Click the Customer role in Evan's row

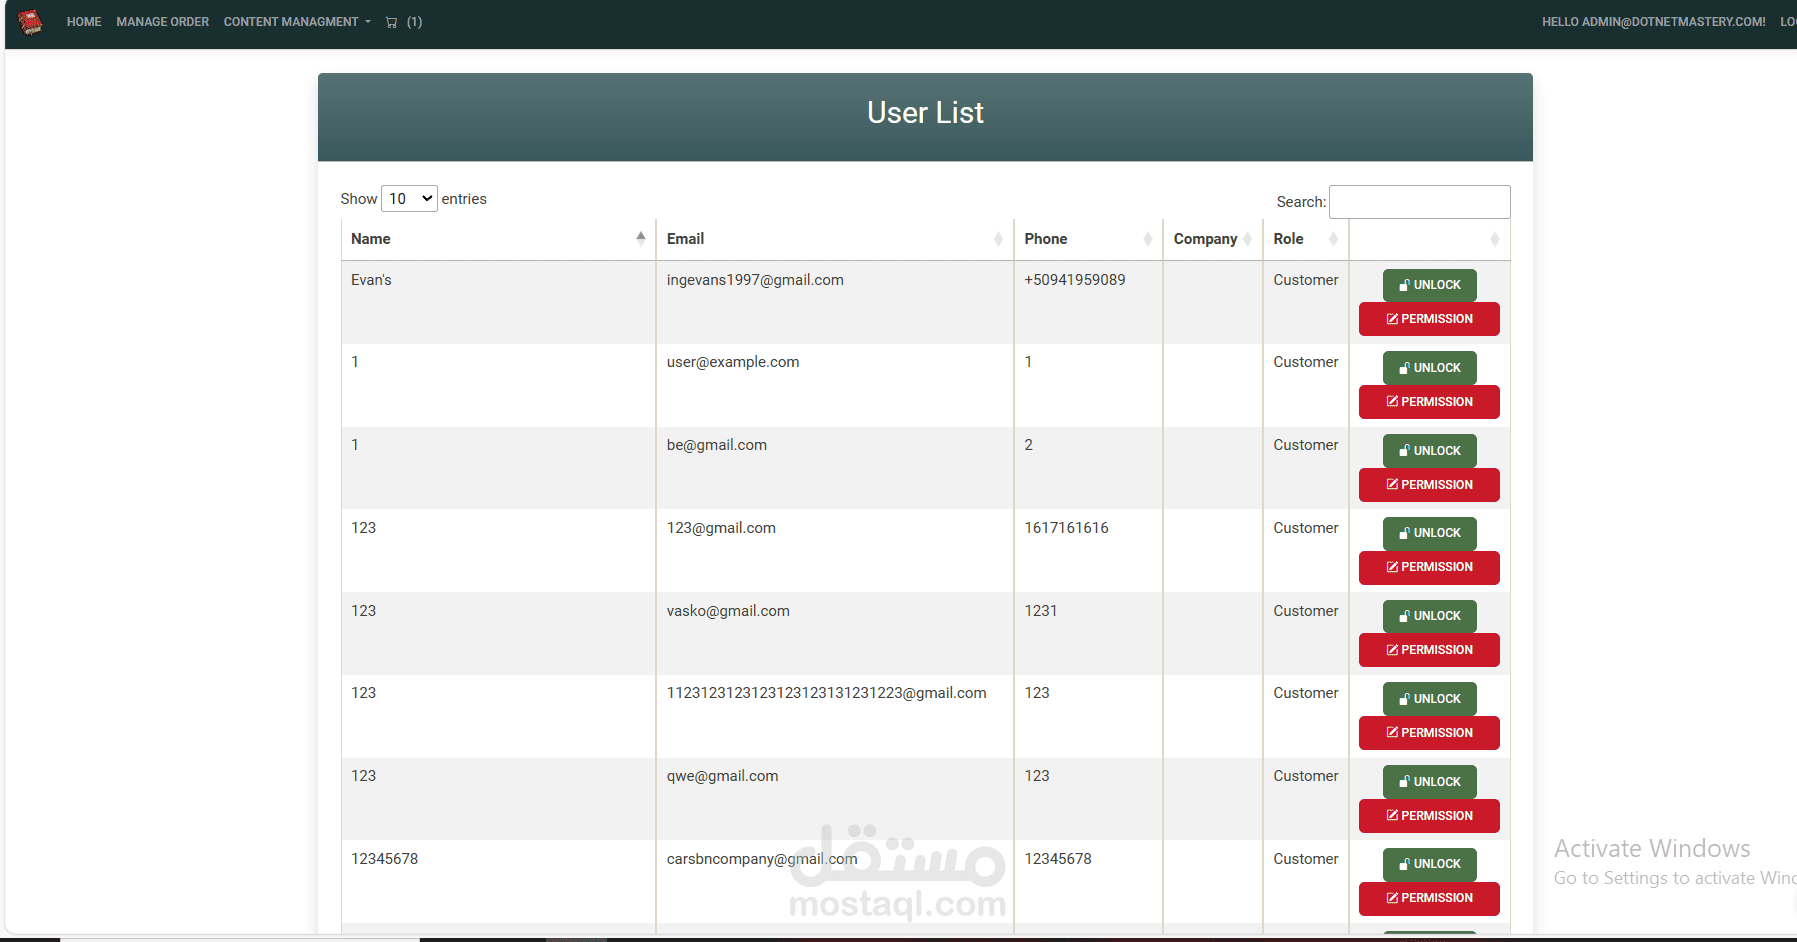(1306, 280)
